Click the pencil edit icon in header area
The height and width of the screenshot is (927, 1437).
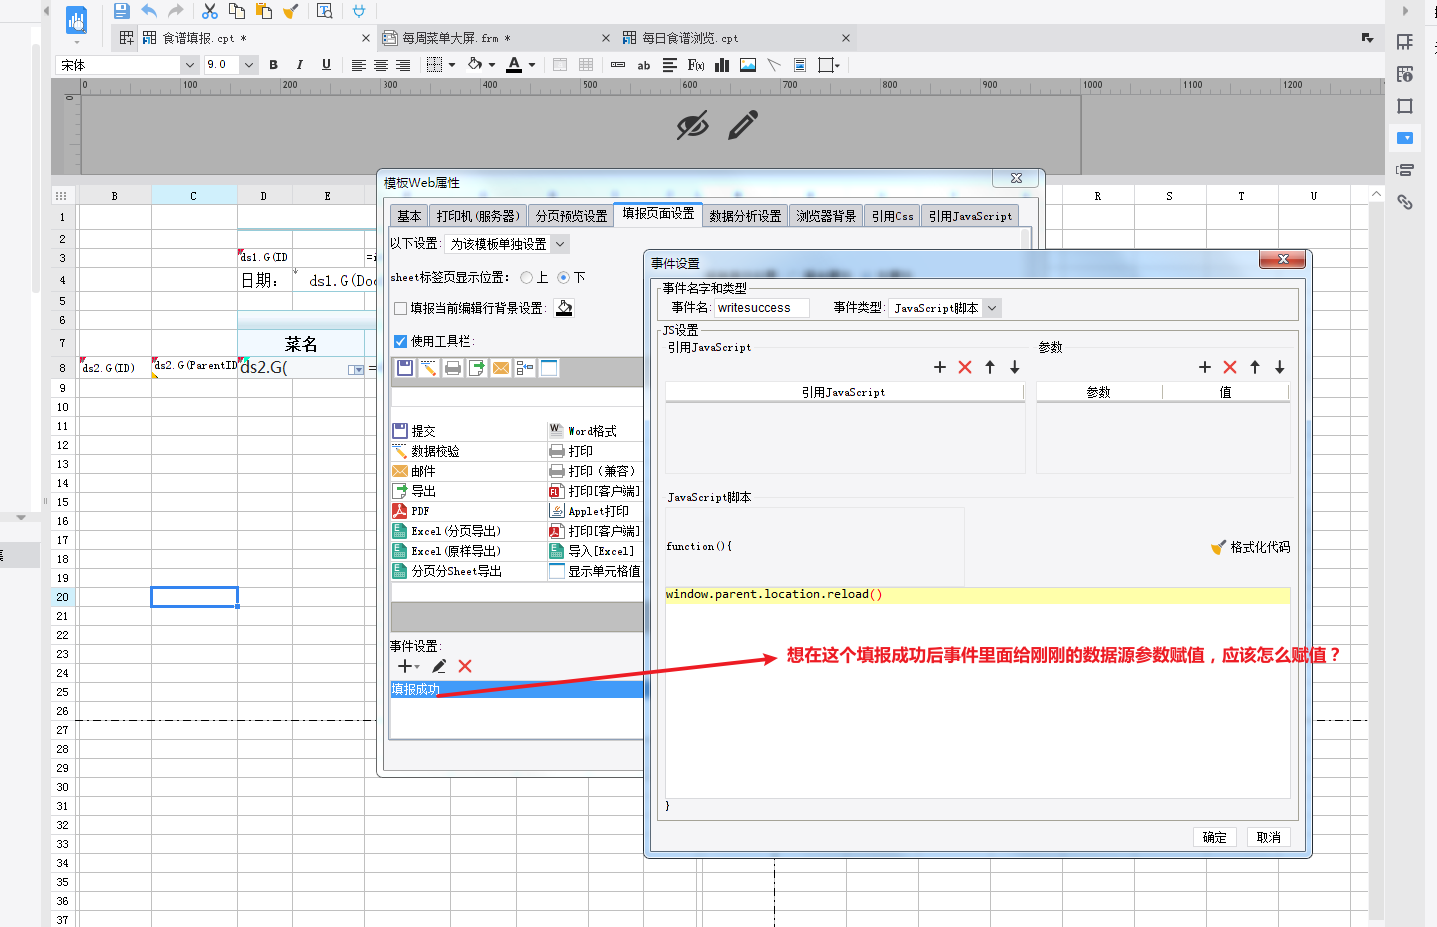pyautogui.click(x=743, y=125)
